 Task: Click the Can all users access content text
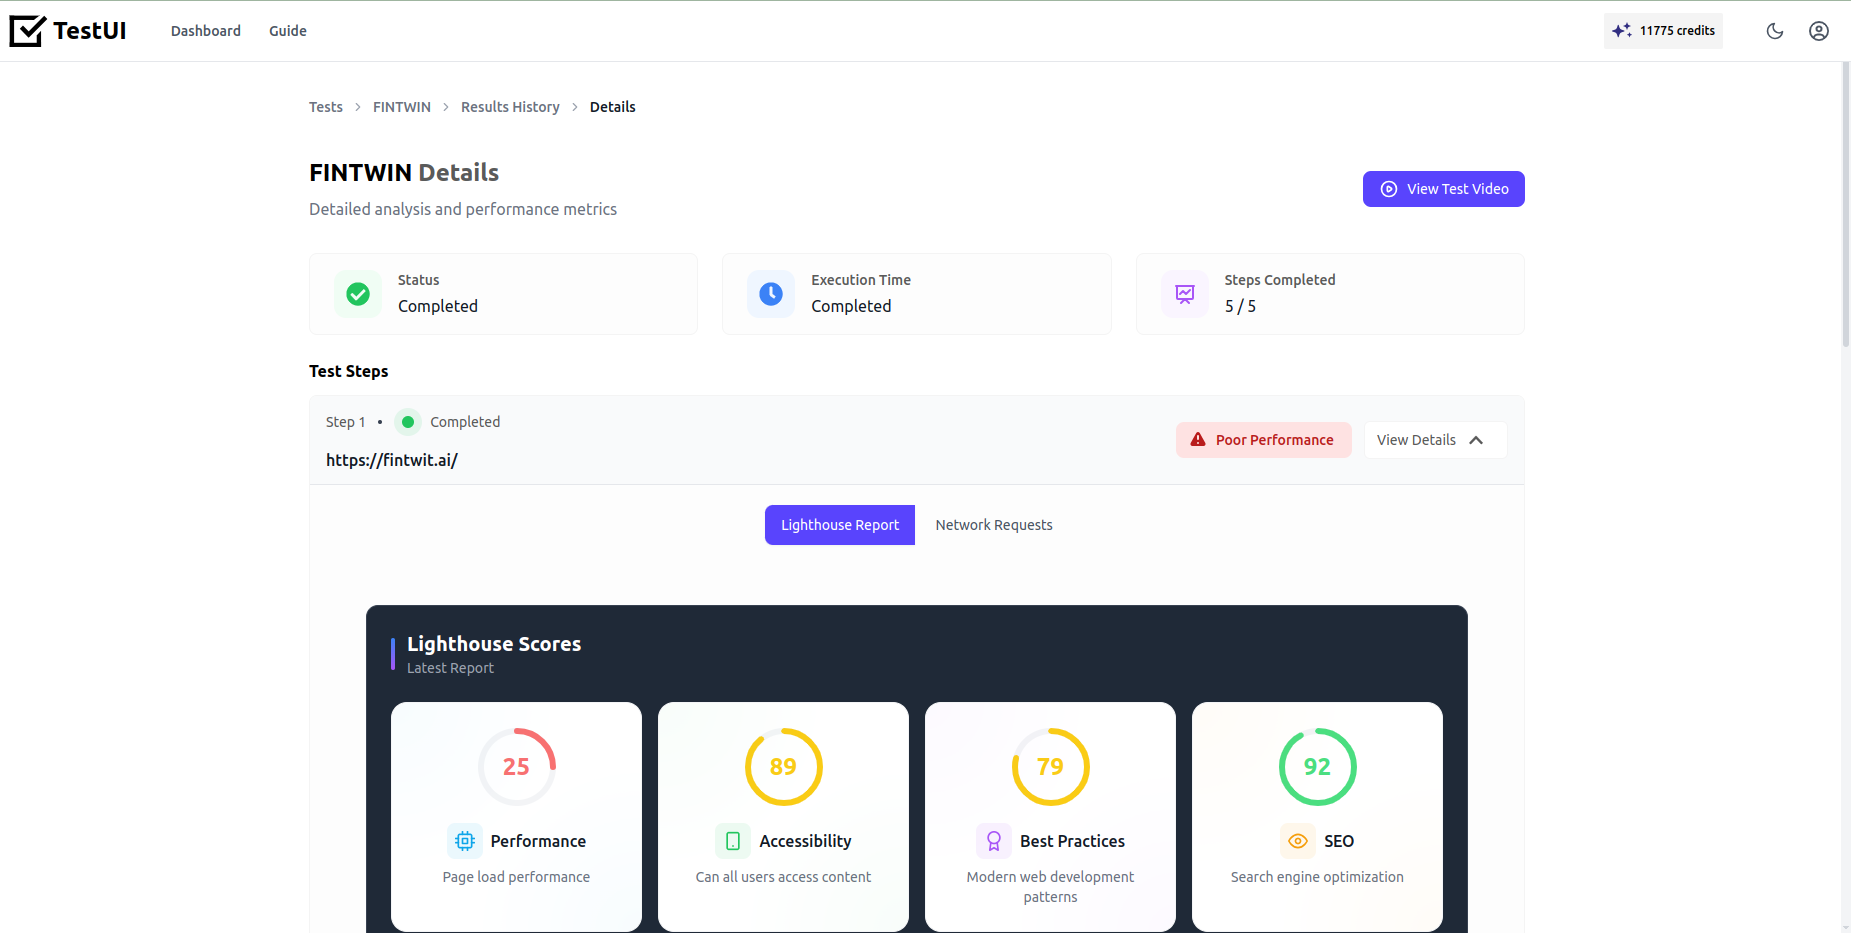[784, 877]
